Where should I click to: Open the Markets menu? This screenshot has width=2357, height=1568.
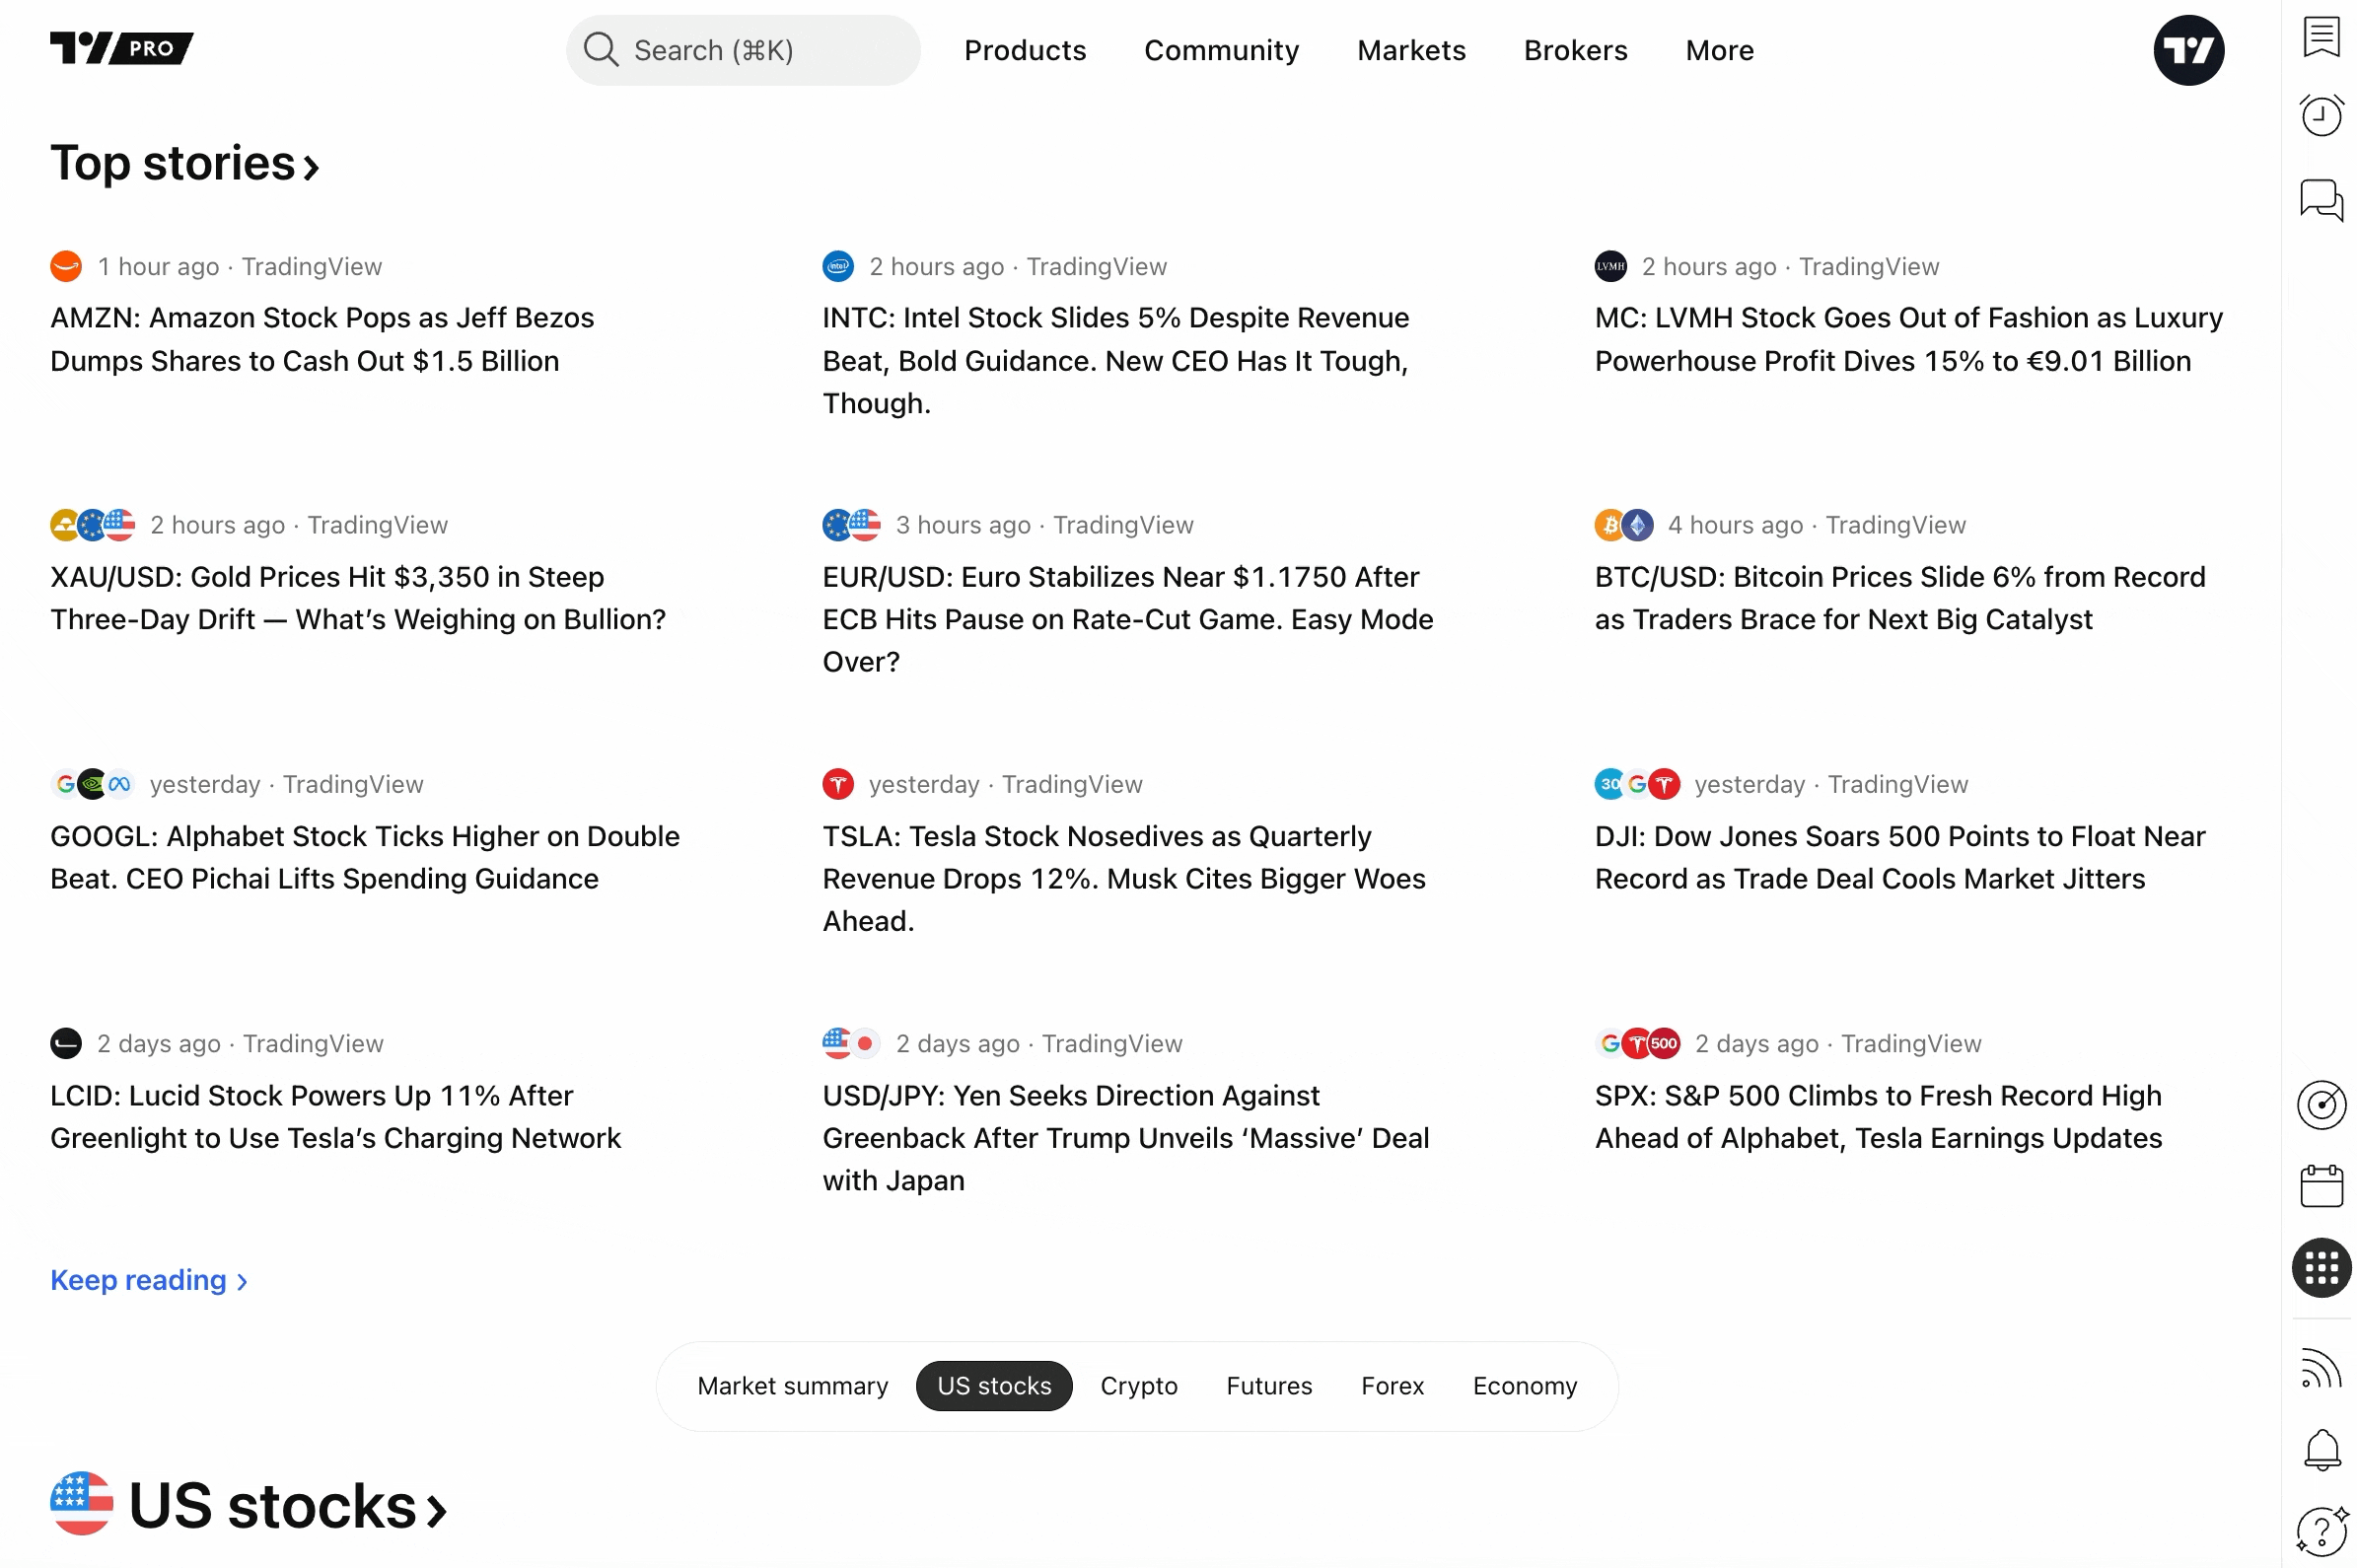[x=1410, y=50]
